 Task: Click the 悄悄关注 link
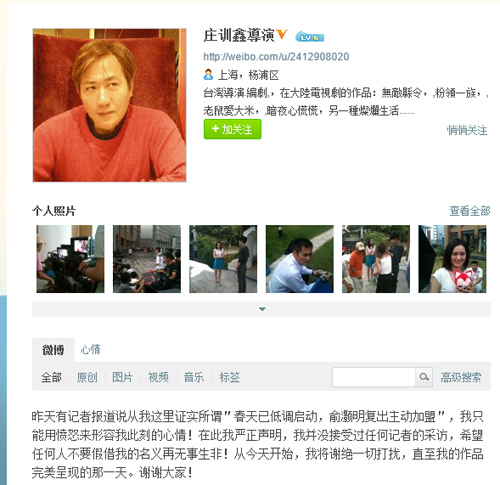pyautogui.click(x=467, y=130)
